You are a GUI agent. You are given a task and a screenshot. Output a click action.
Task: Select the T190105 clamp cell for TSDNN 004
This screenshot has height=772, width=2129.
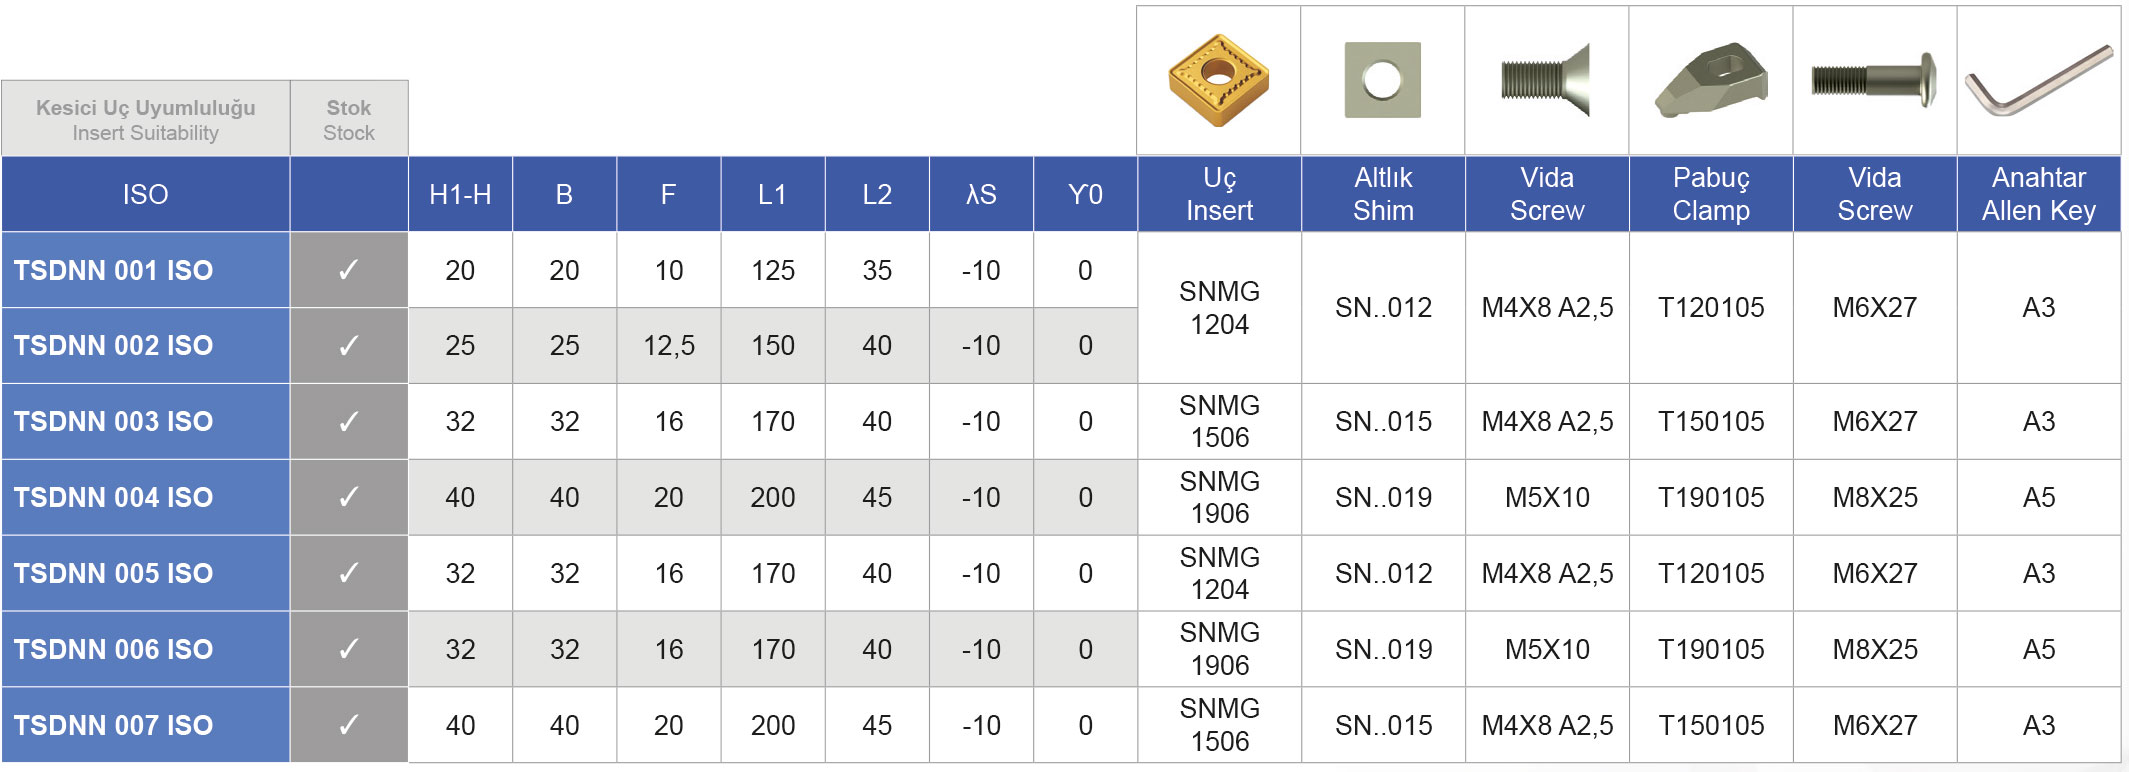(1711, 497)
